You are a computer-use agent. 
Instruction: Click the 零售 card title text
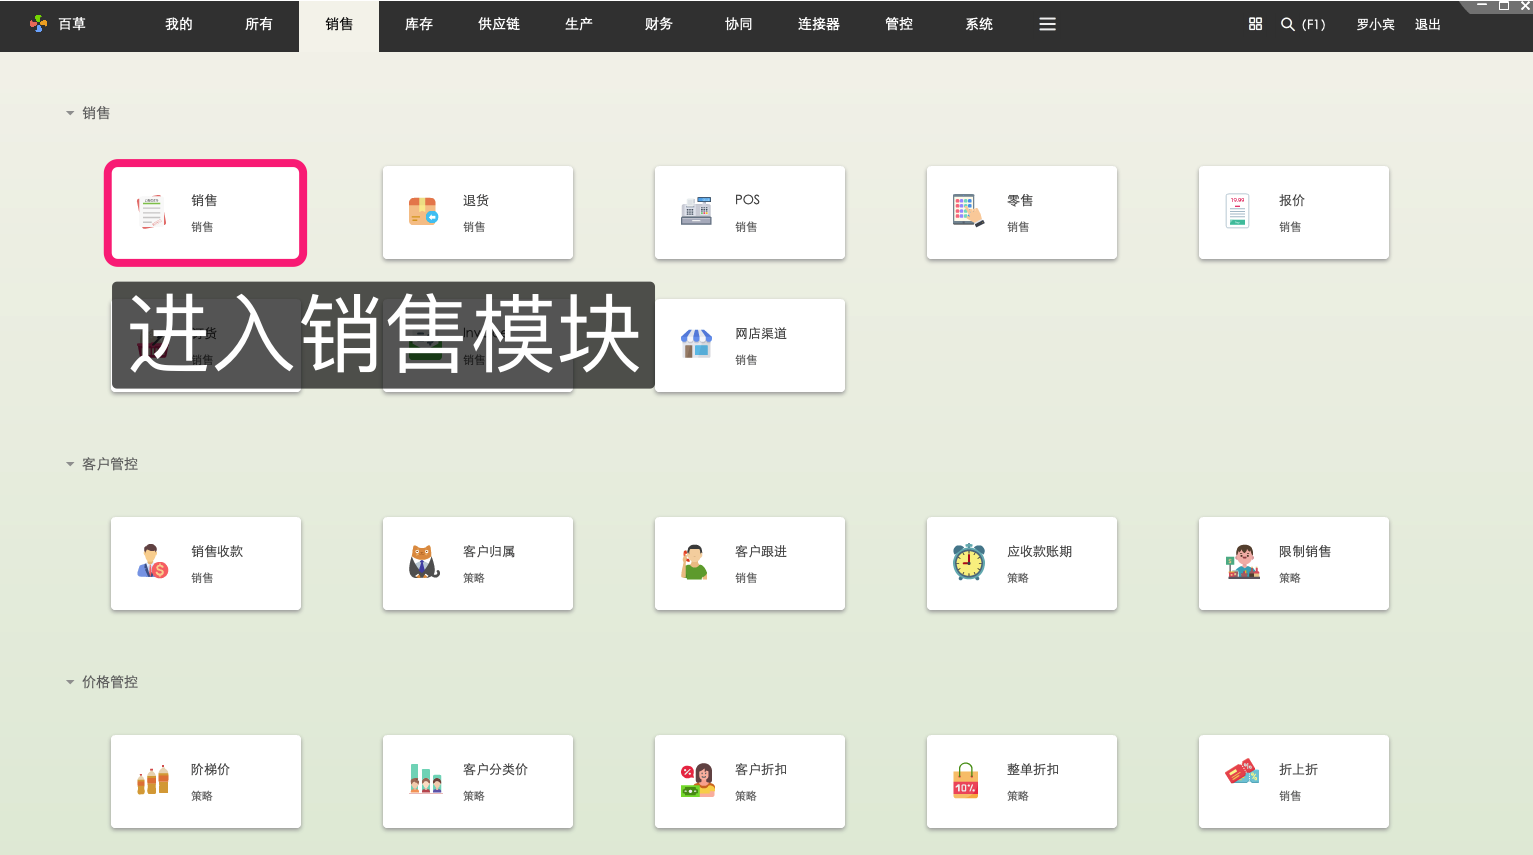click(1020, 200)
